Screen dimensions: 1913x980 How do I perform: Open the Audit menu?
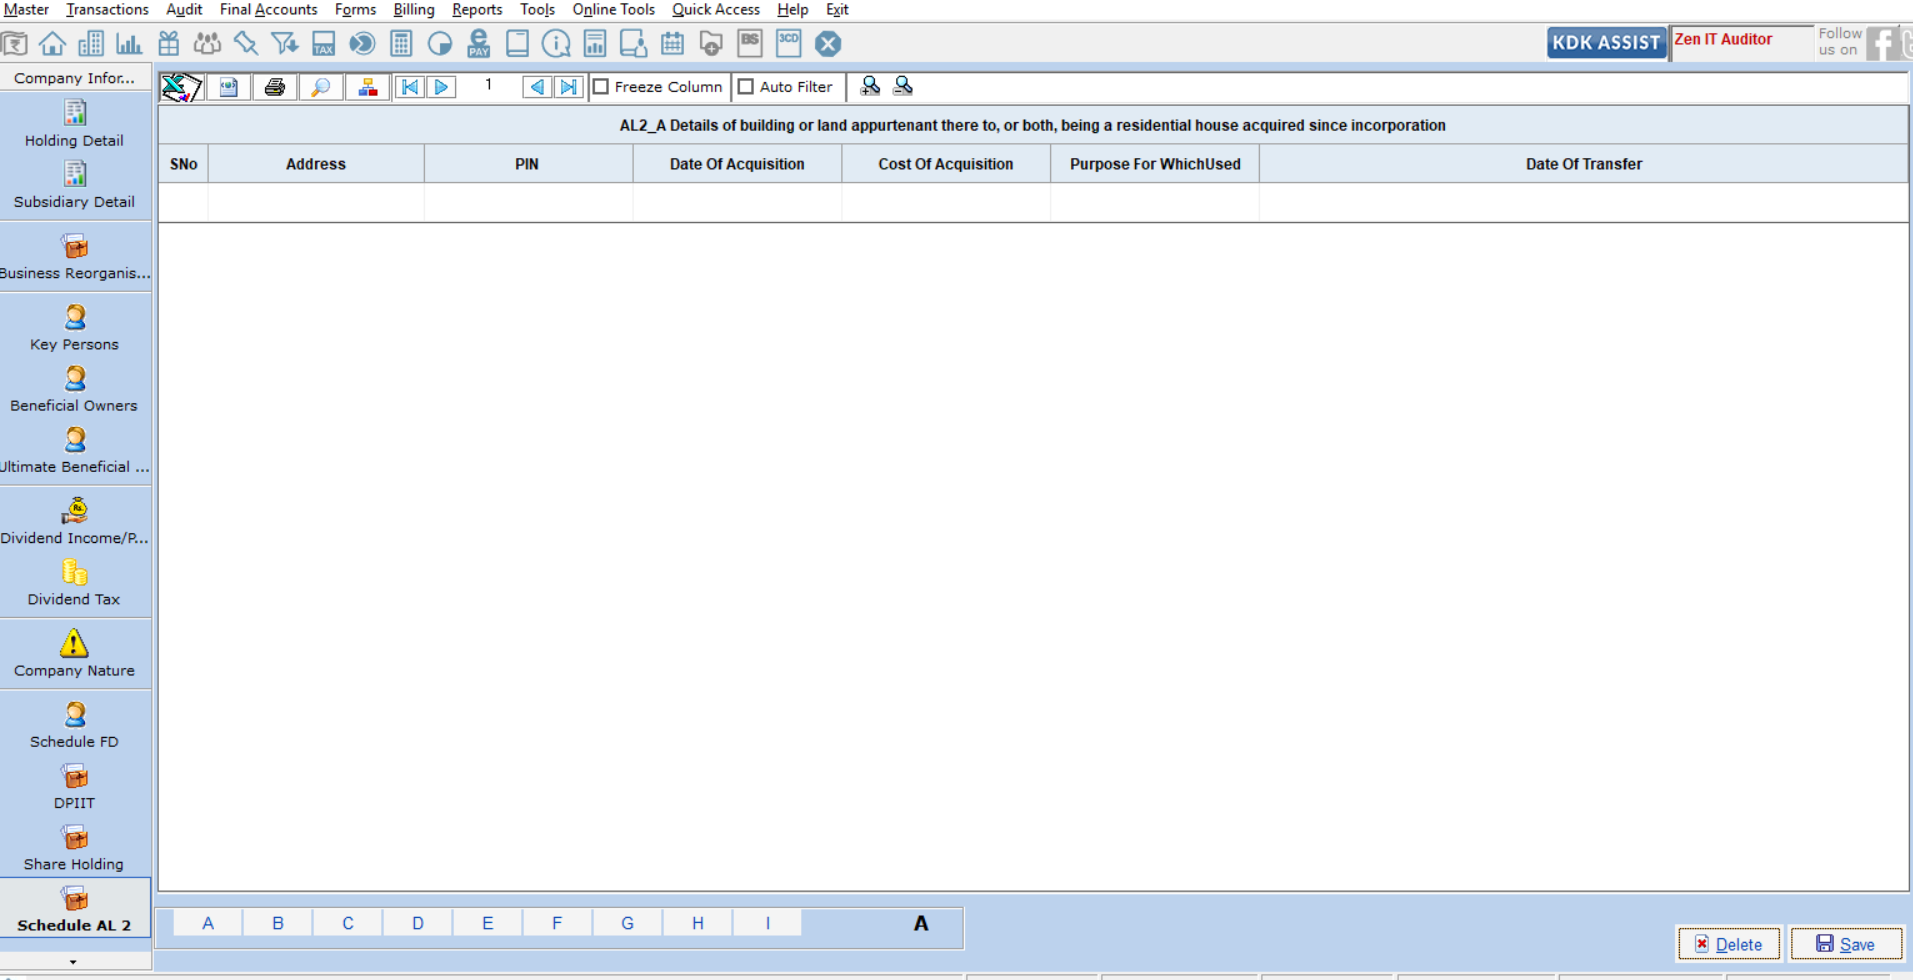[184, 9]
